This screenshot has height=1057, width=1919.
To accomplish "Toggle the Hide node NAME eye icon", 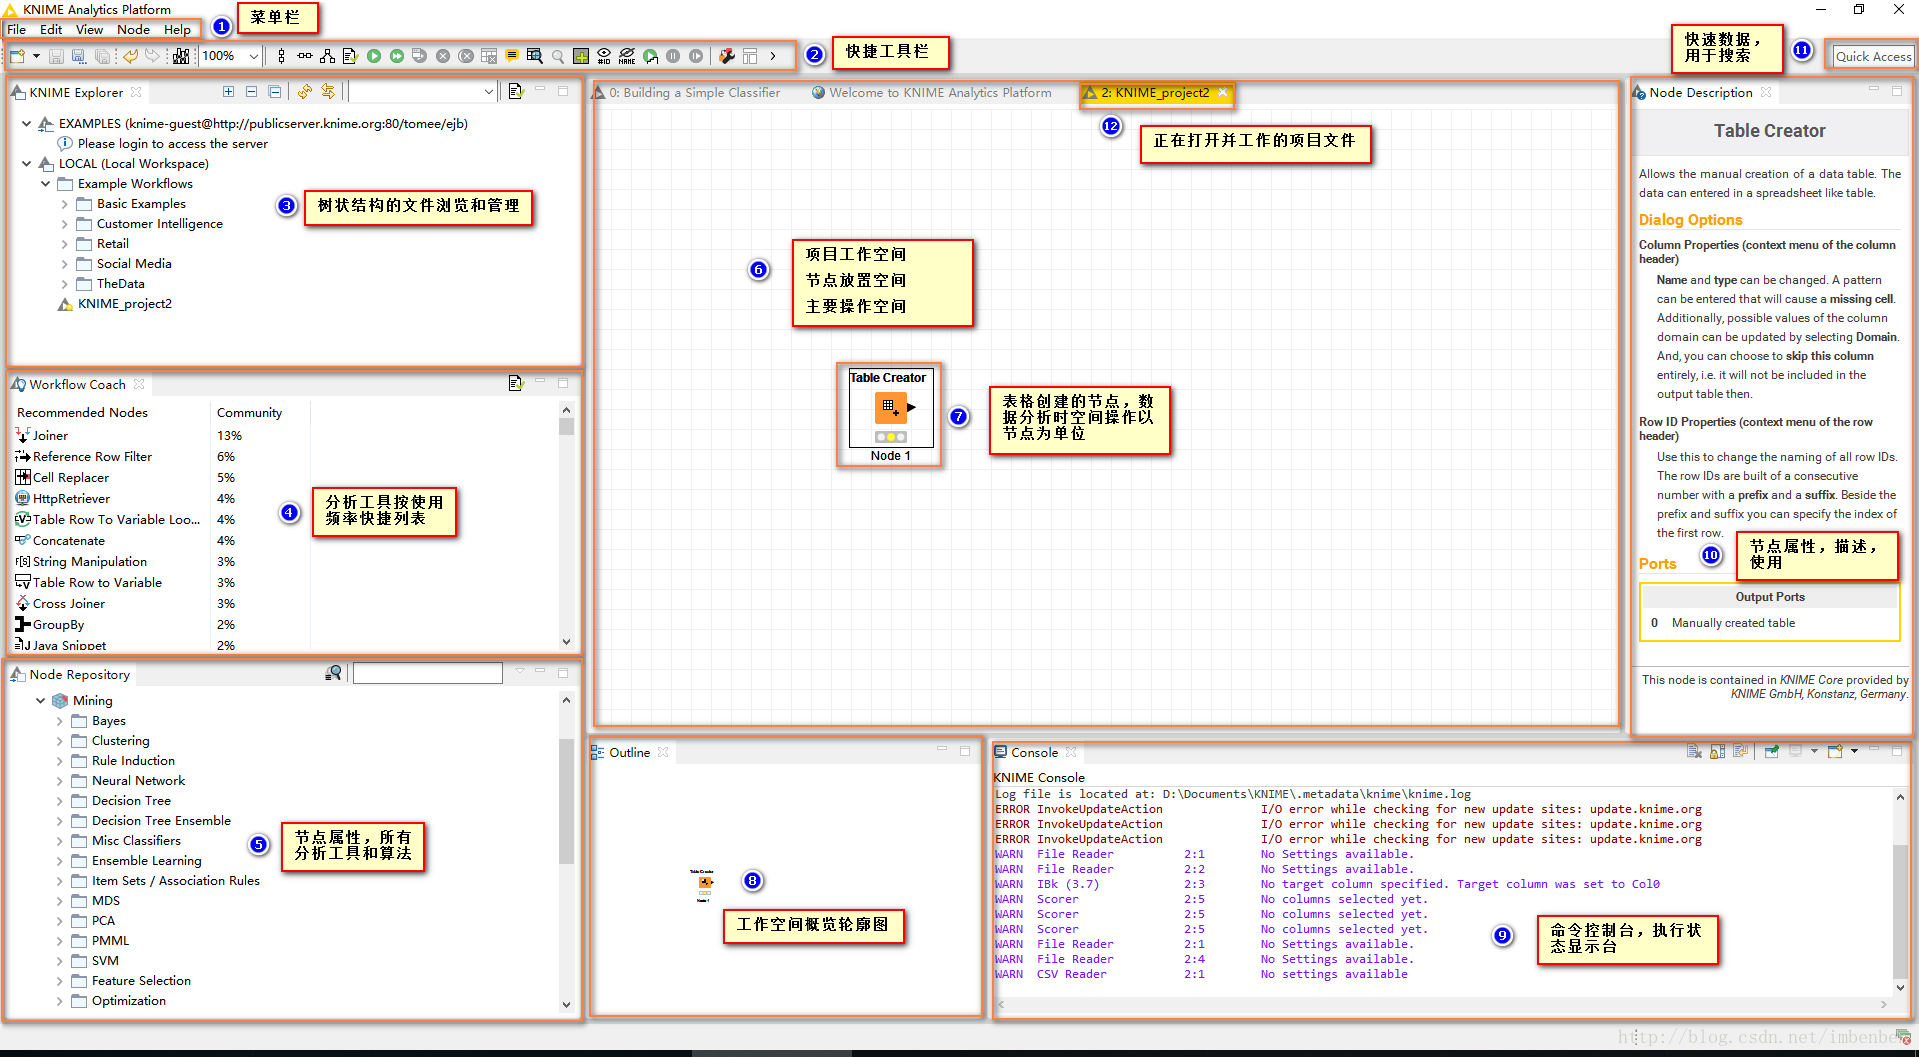I will [x=627, y=56].
